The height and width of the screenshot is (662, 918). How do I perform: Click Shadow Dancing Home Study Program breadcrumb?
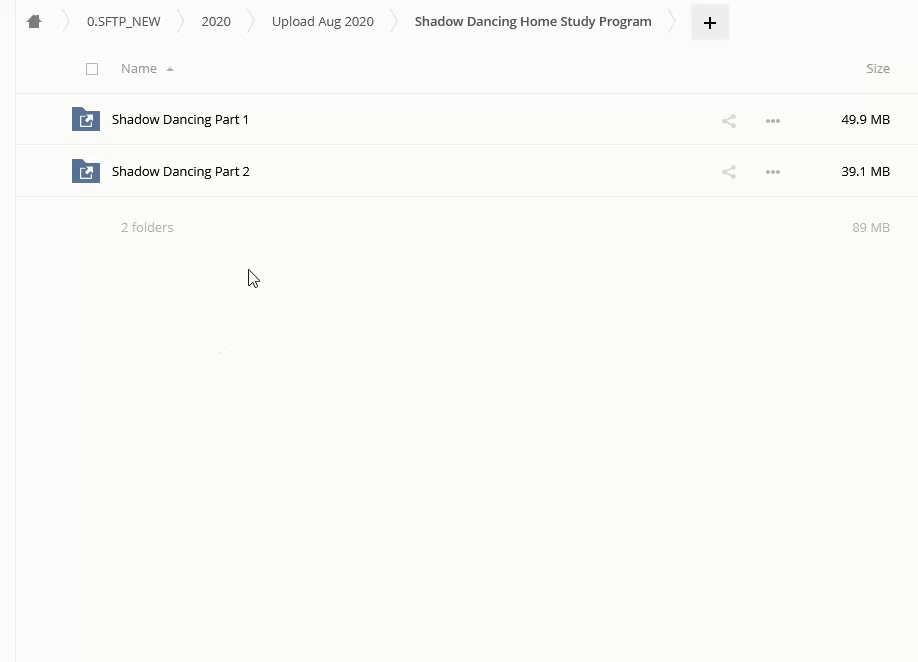tap(532, 21)
